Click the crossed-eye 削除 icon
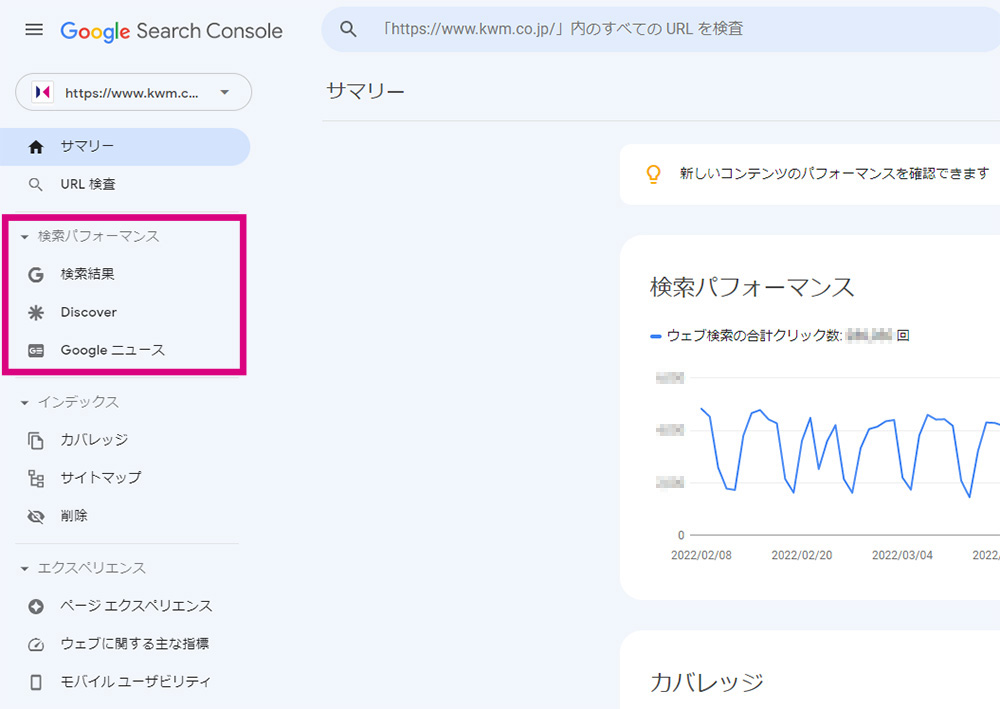Image resolution: width=1000 pixels, height=709 pixels. (36, 516)
